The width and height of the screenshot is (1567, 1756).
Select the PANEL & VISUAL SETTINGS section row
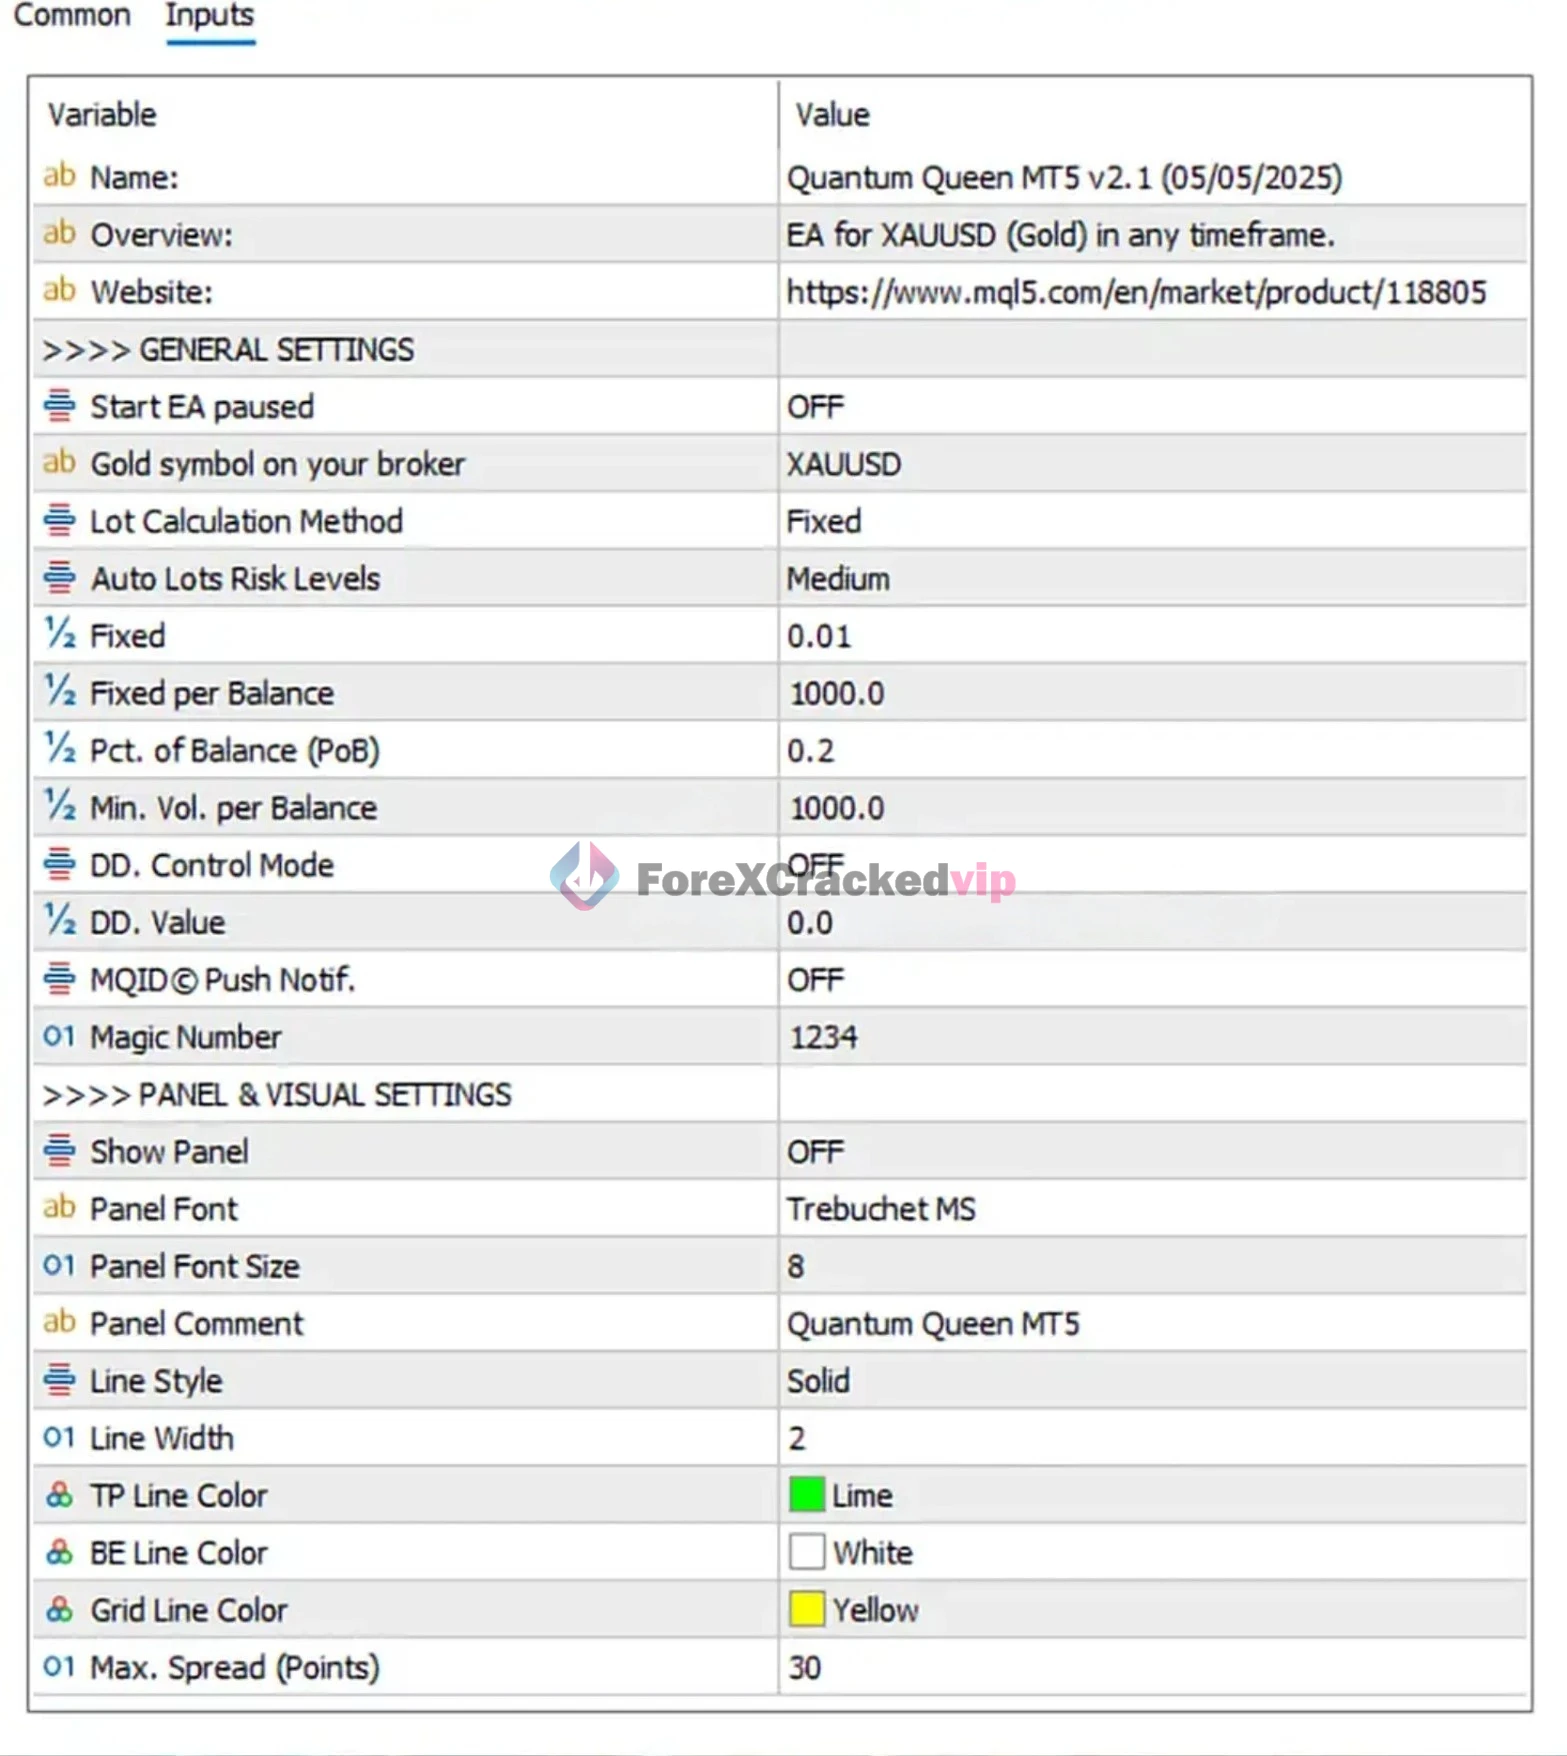[x=780, y=1094]
